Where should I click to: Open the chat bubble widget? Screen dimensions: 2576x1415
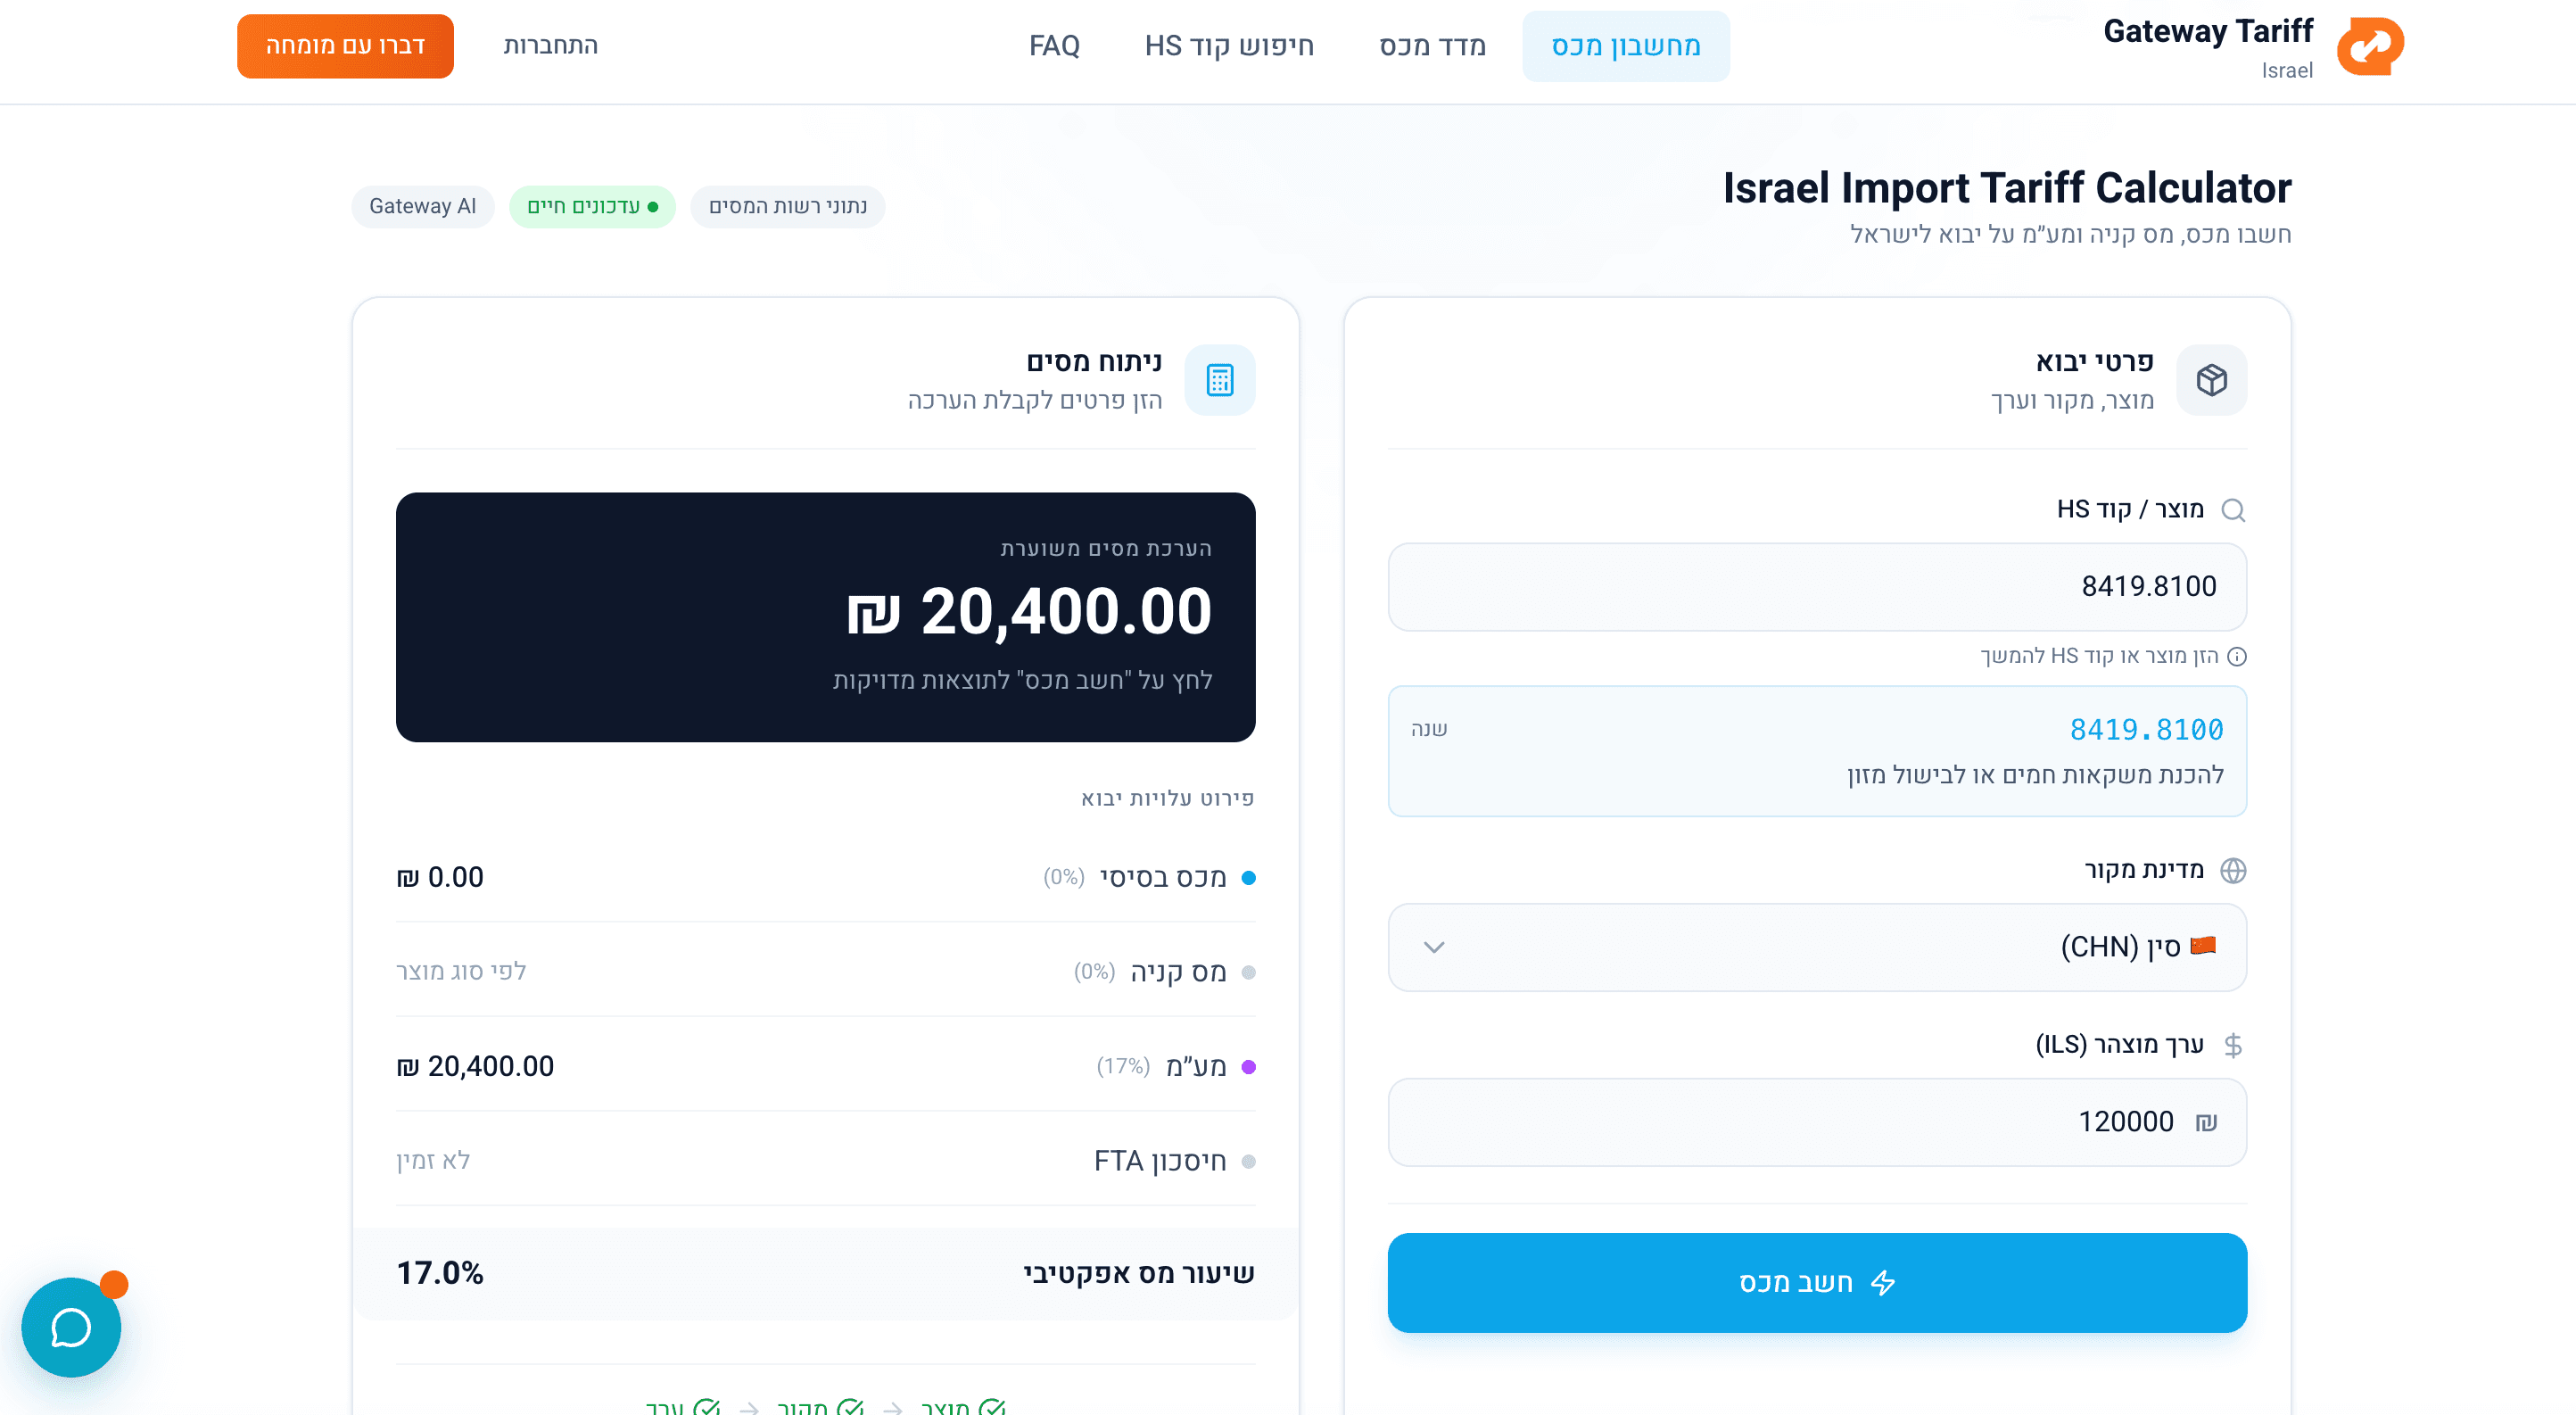click(71, 1327)
